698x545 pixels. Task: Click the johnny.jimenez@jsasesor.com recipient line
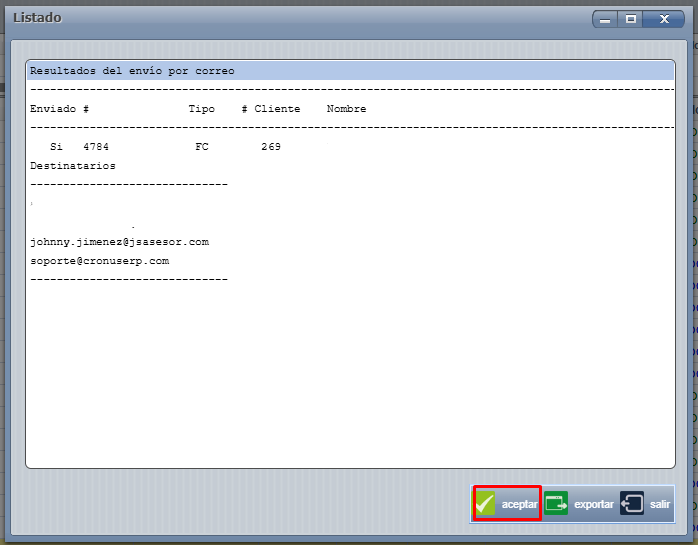119,242
